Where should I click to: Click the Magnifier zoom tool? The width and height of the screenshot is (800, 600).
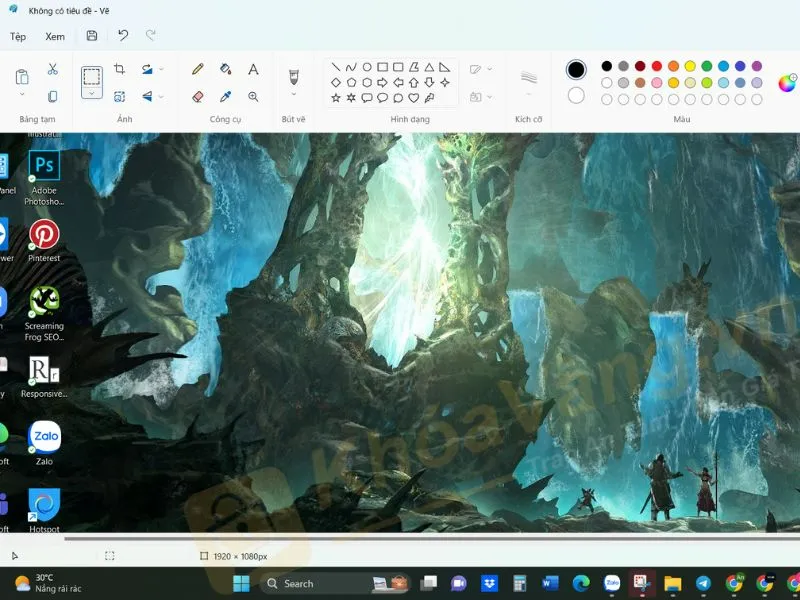click(x=253, y=97)
